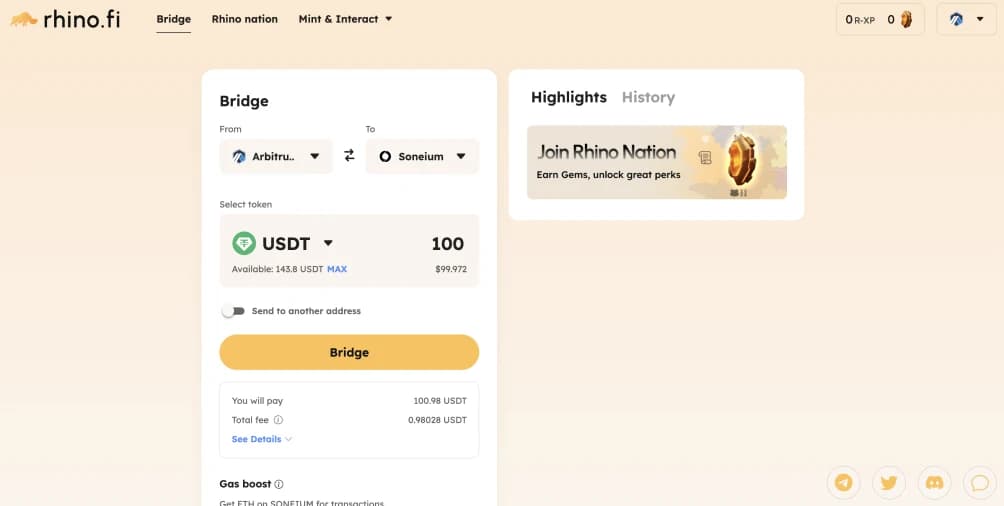Click the Total fee info icon

coord(278,420)
